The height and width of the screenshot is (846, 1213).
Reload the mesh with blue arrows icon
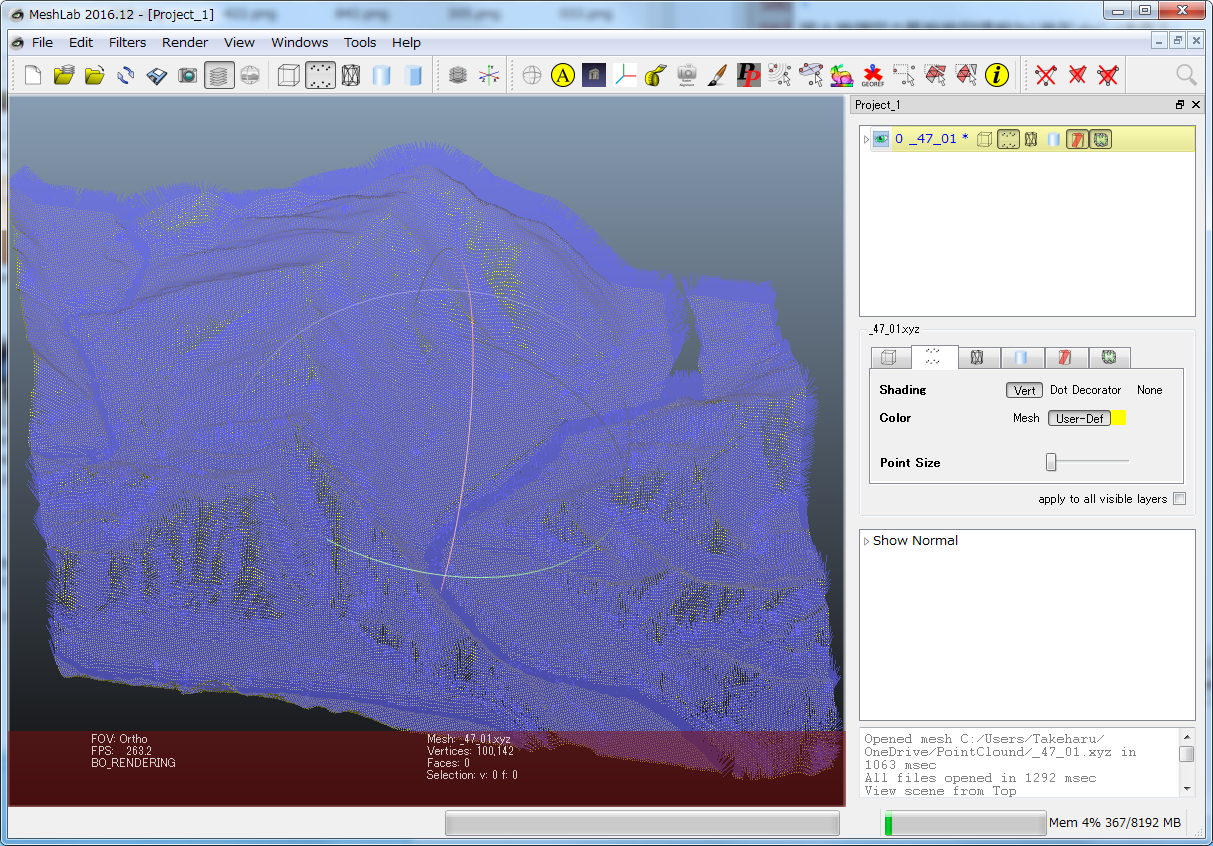click(126, 75)
